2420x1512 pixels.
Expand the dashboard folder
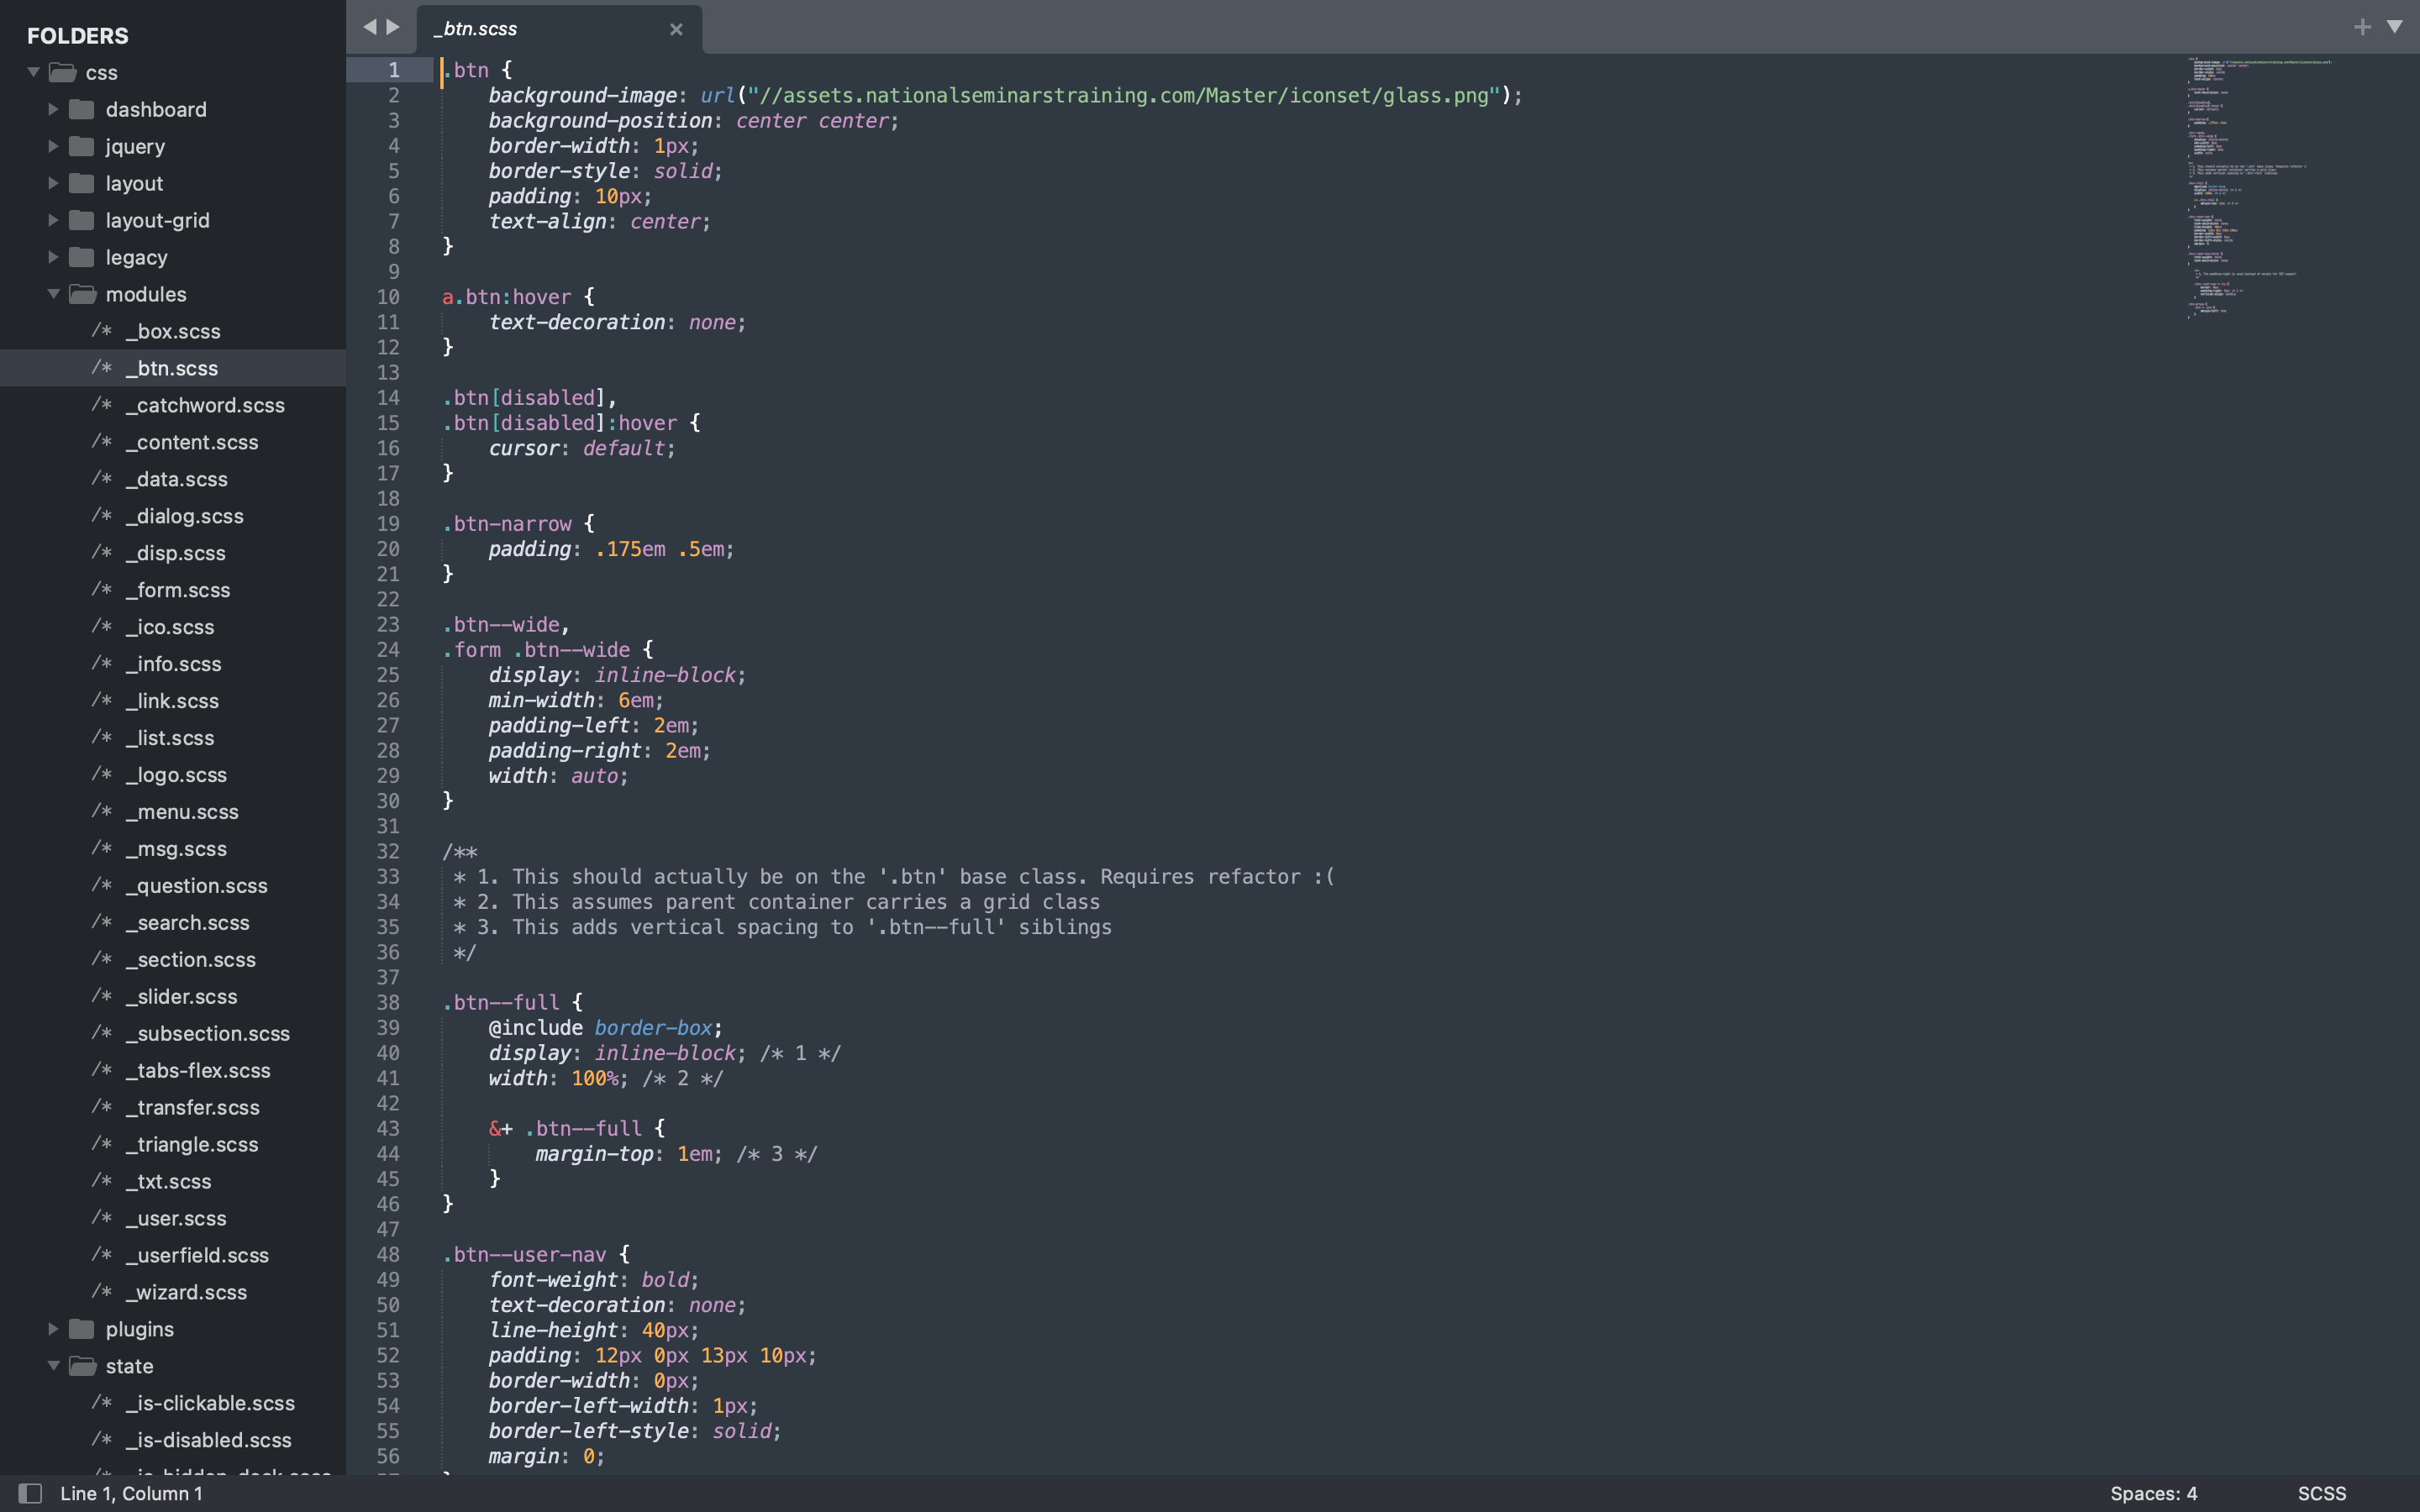[x=53, y=109]
